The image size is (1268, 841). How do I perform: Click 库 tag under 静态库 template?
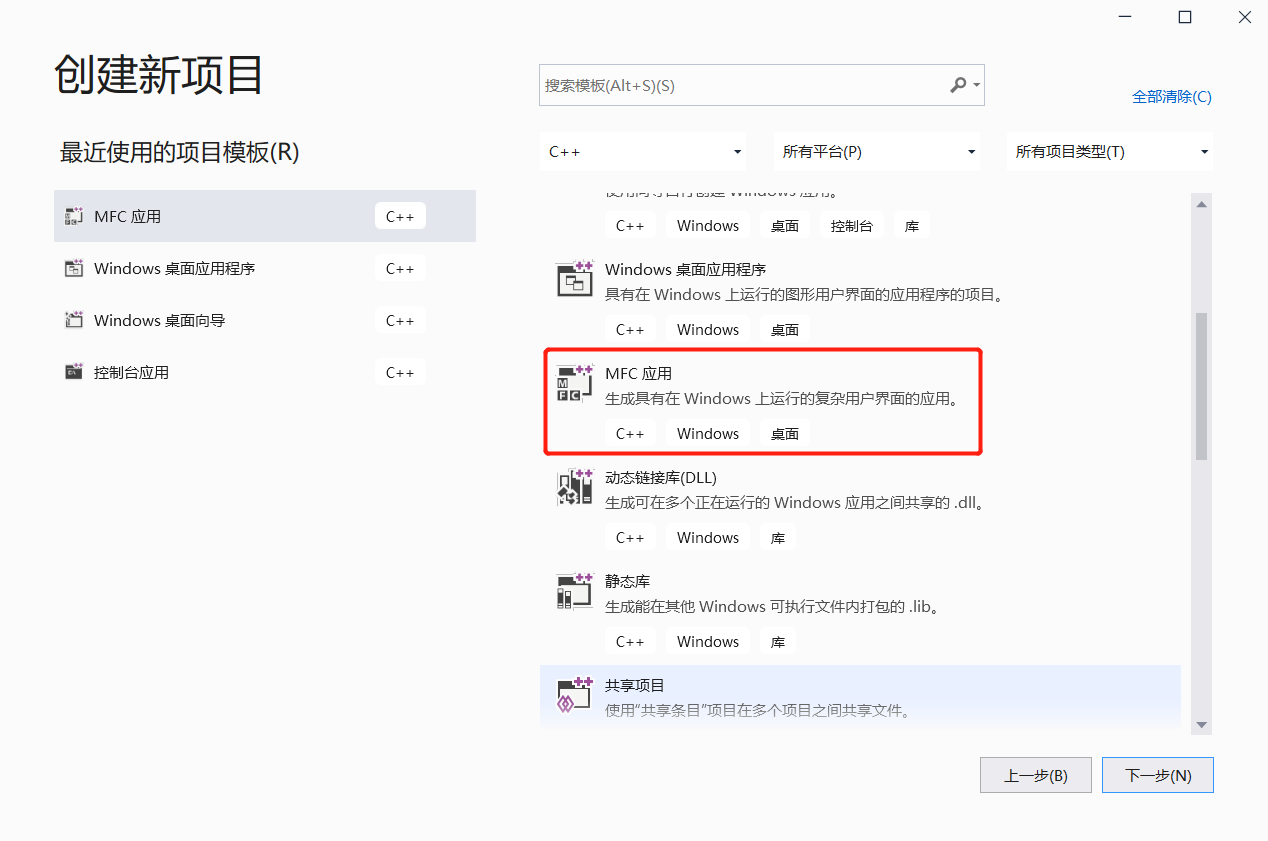(778, 642)
